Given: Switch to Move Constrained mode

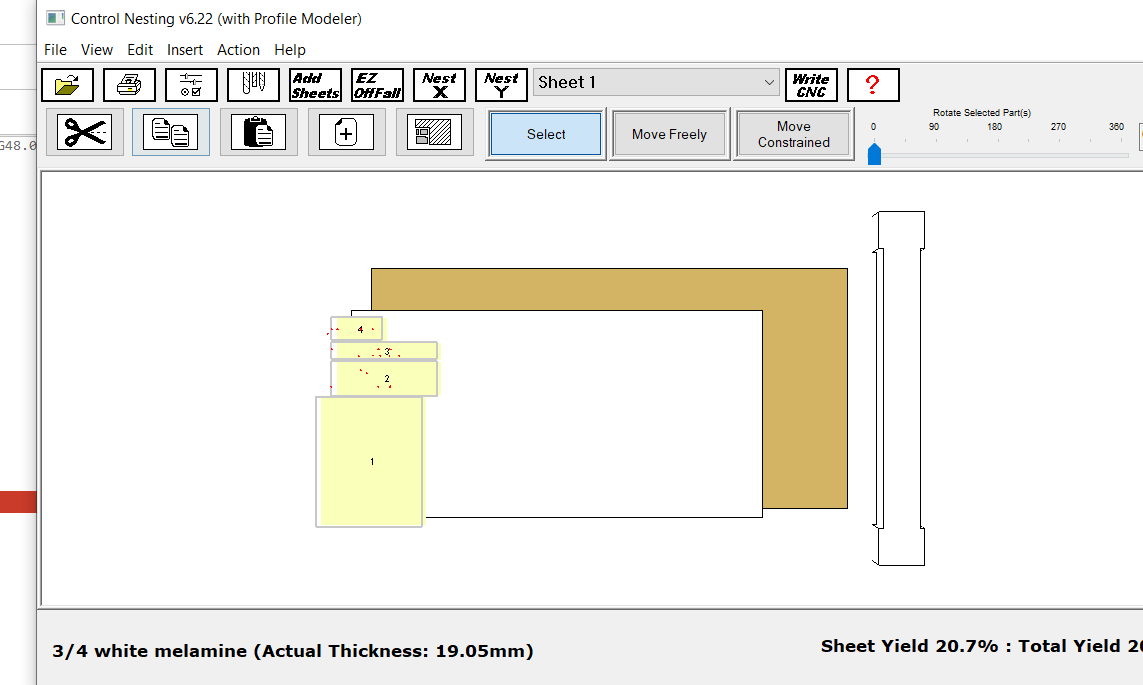Looking at the screenshot, I should pos(794,134).
